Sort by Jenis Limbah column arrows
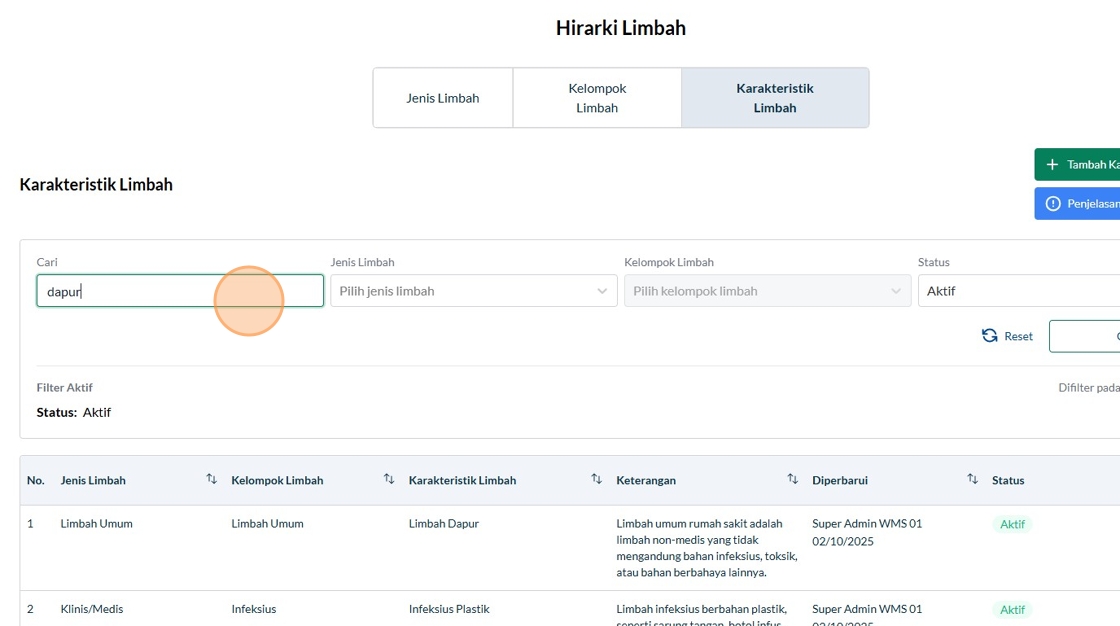The width and height of the screenshot is (1120, 626). [211, 480]
